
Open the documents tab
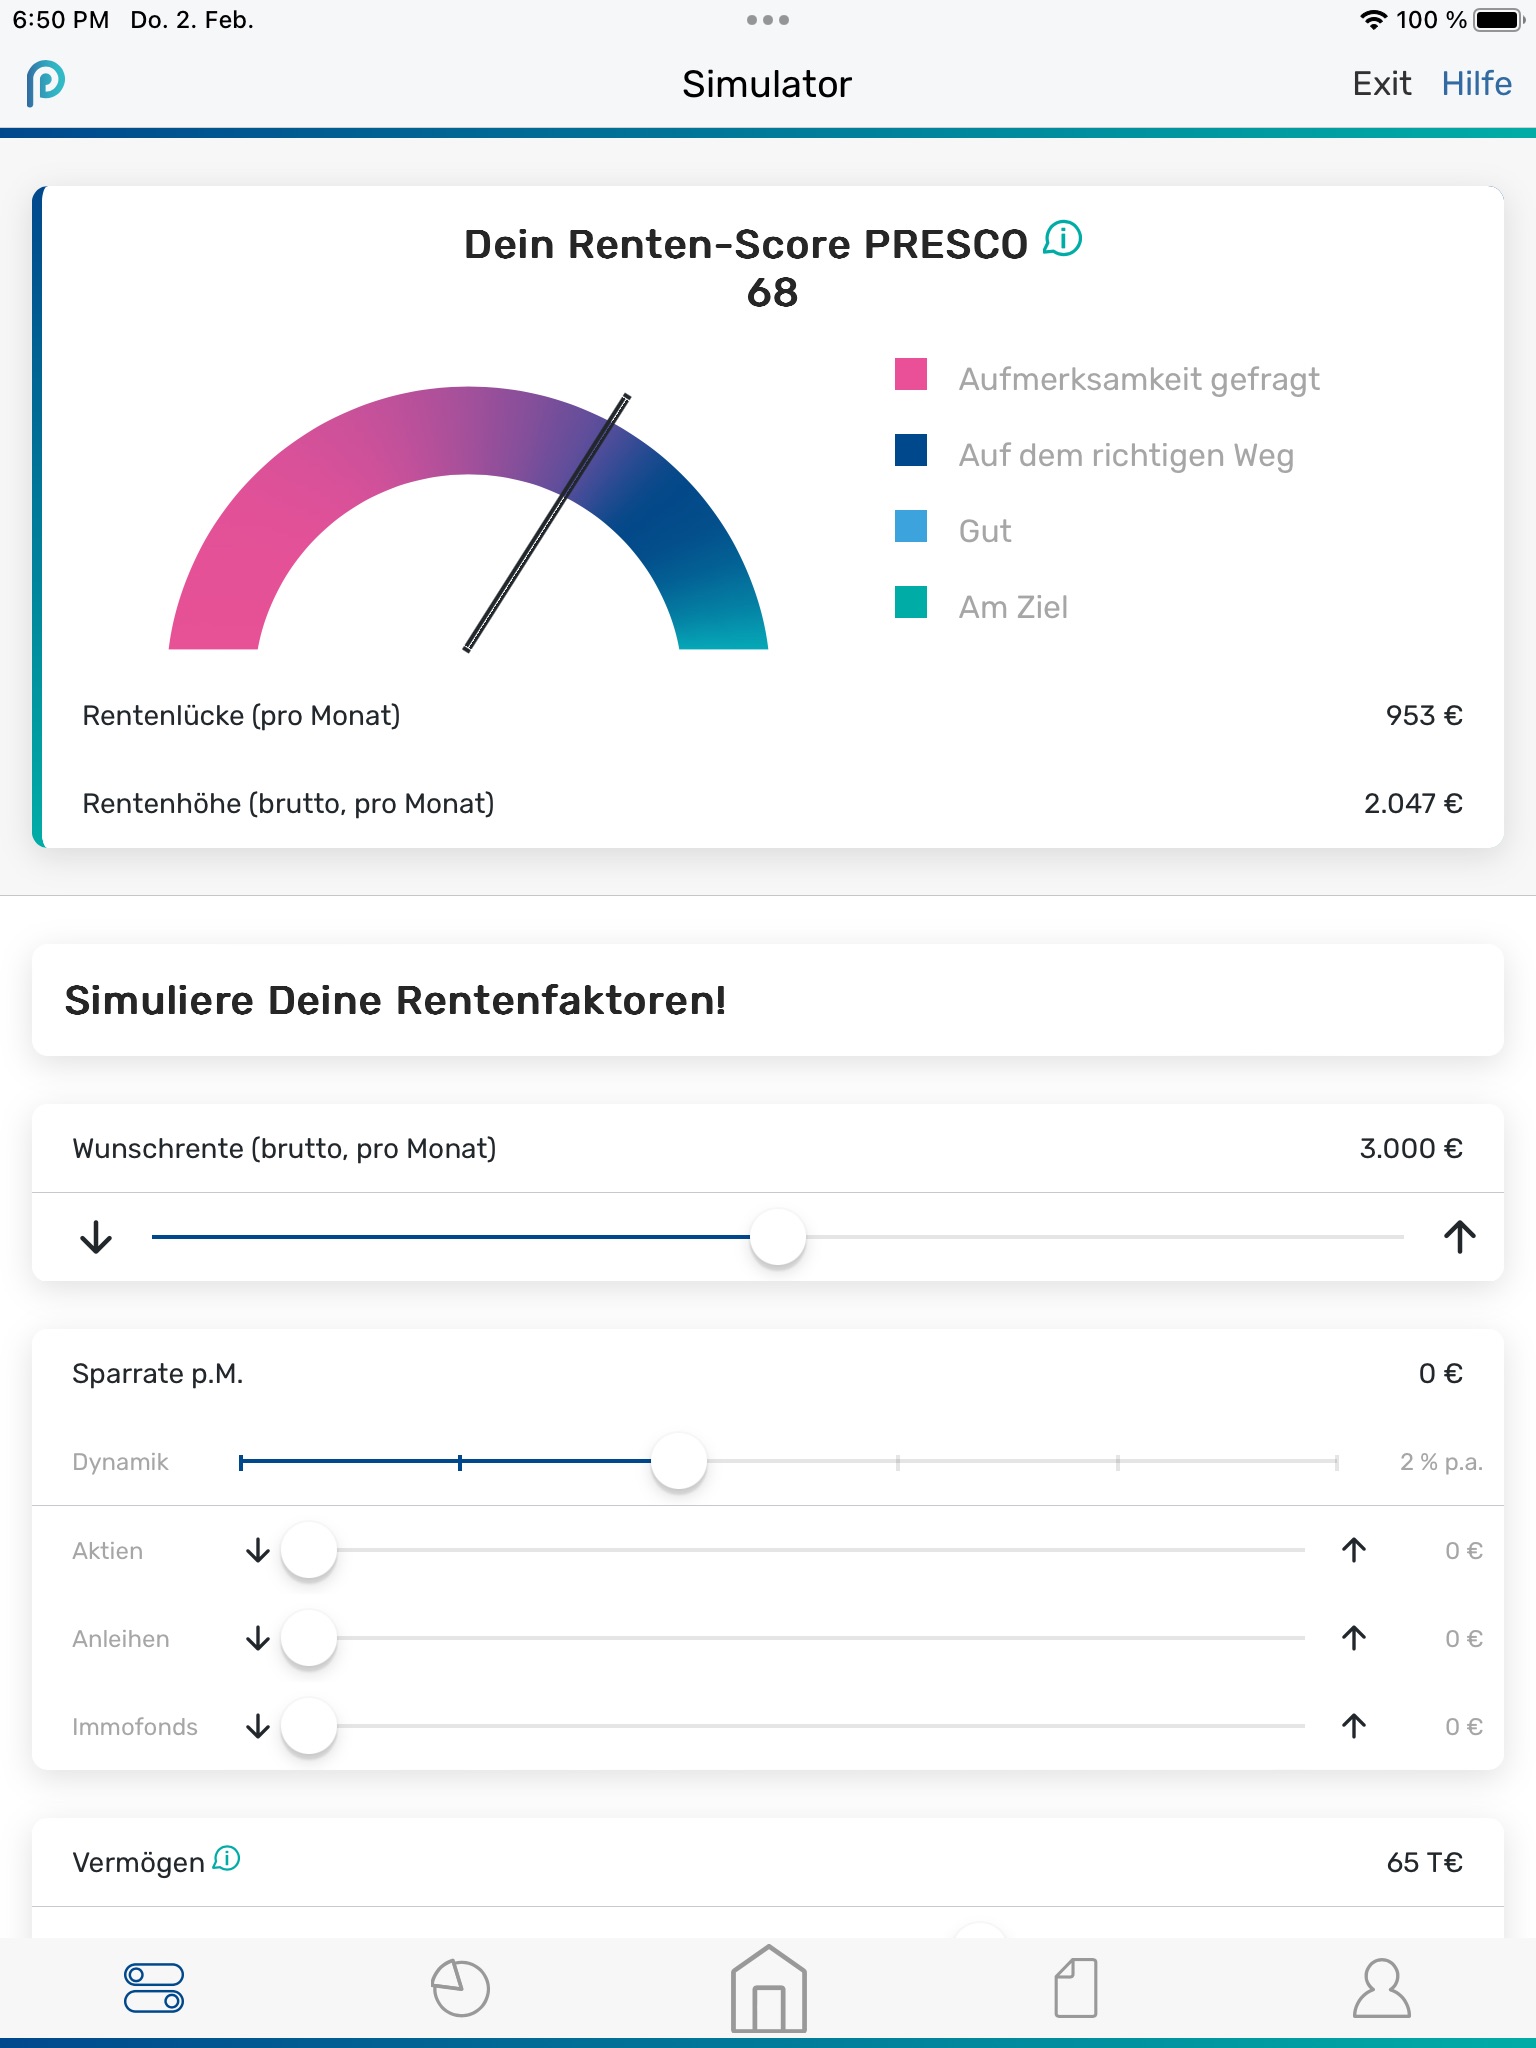(1076, 1988)
